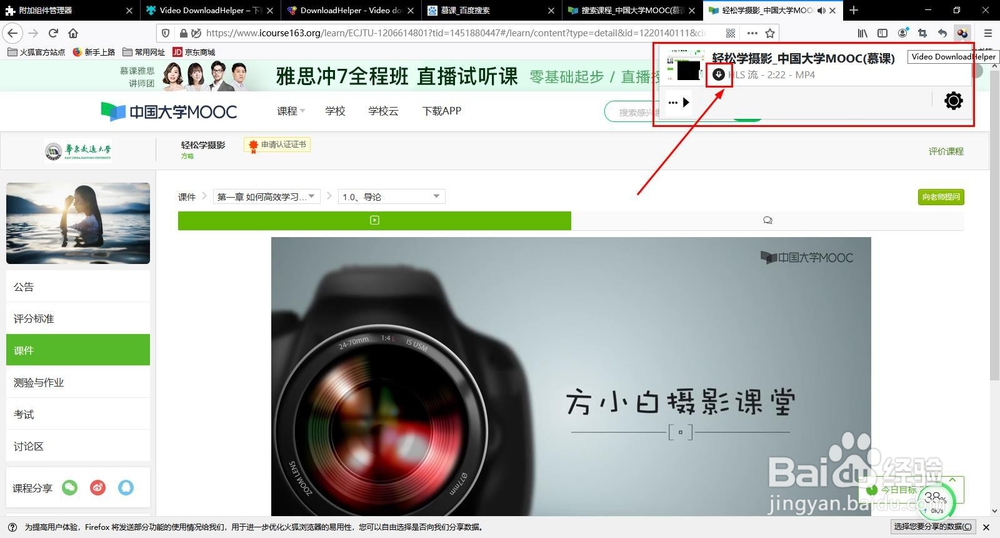This screenshot has height=538, width=1000.
Task: Open the 第一章 如何高效学习 chapter dropdown
Action: pyautogui.click(x=267, y=197)
